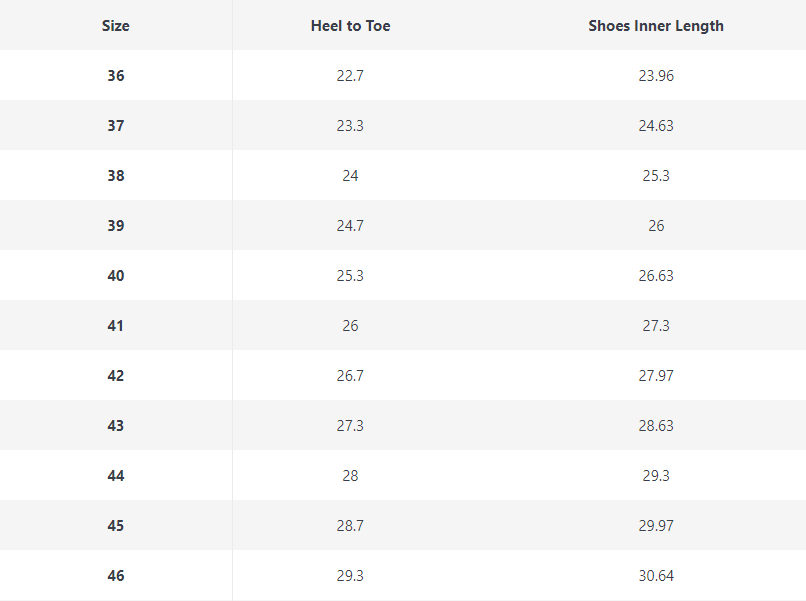This screenshot has height=601, width=806.
Task: Click the 30.64 inner length cell
Action: (656, 576)
